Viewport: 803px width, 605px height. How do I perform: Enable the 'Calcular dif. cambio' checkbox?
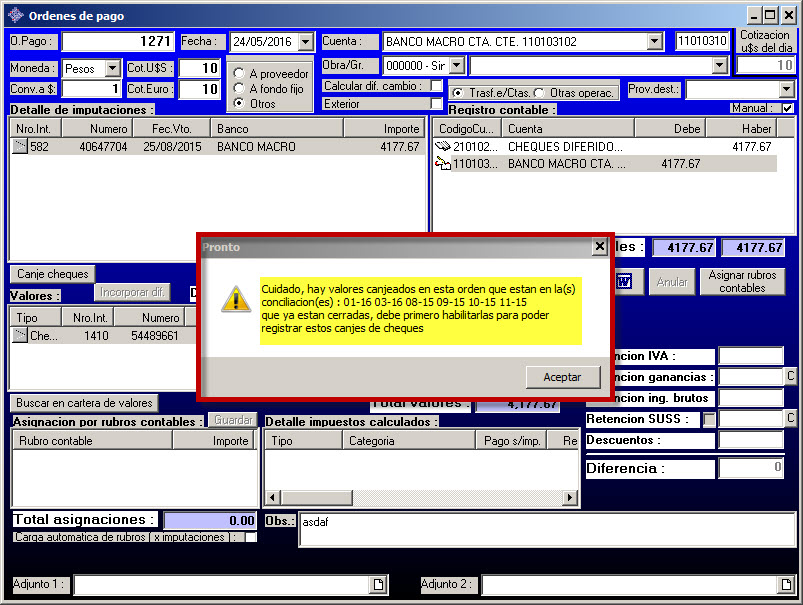pyautogui.click(x=436, y=86)
